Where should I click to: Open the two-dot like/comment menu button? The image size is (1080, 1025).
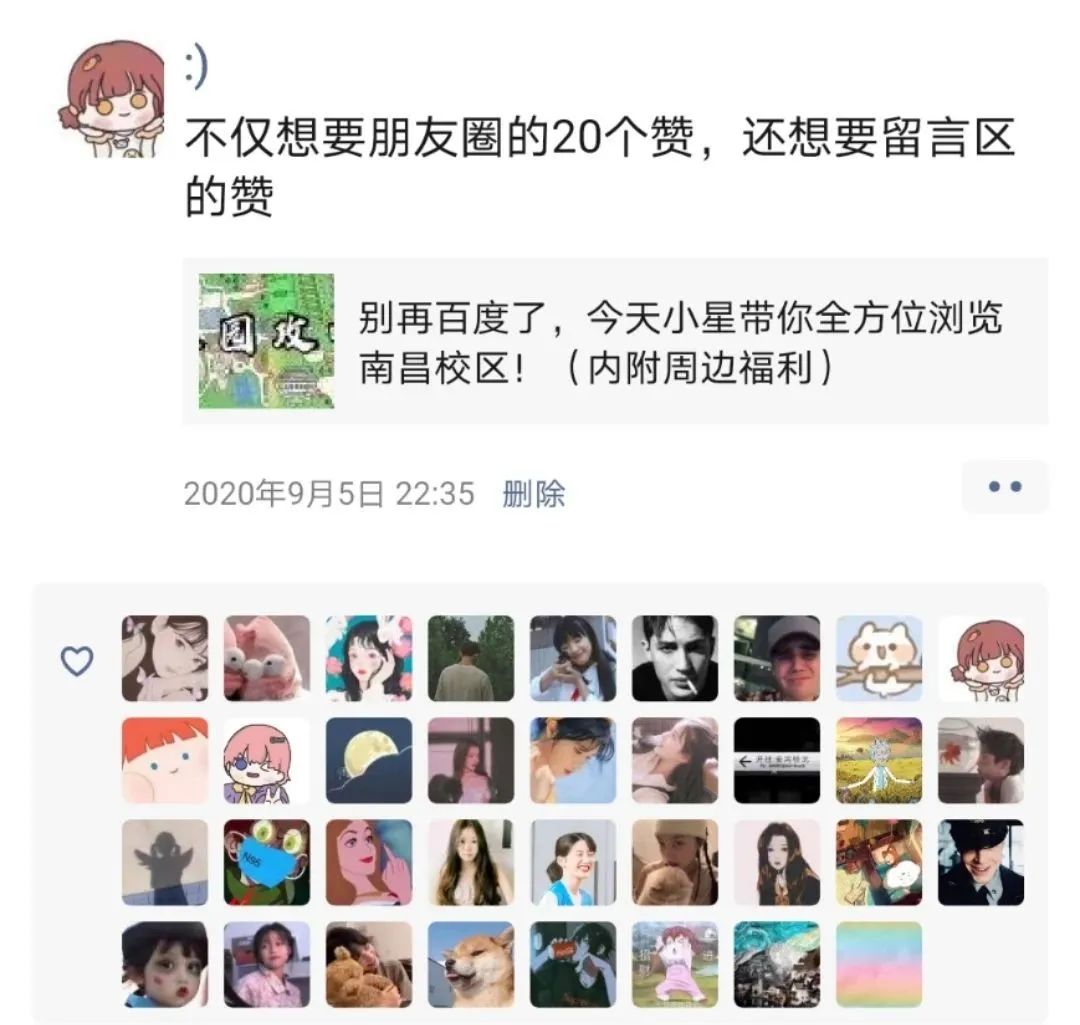[1004, 487]
